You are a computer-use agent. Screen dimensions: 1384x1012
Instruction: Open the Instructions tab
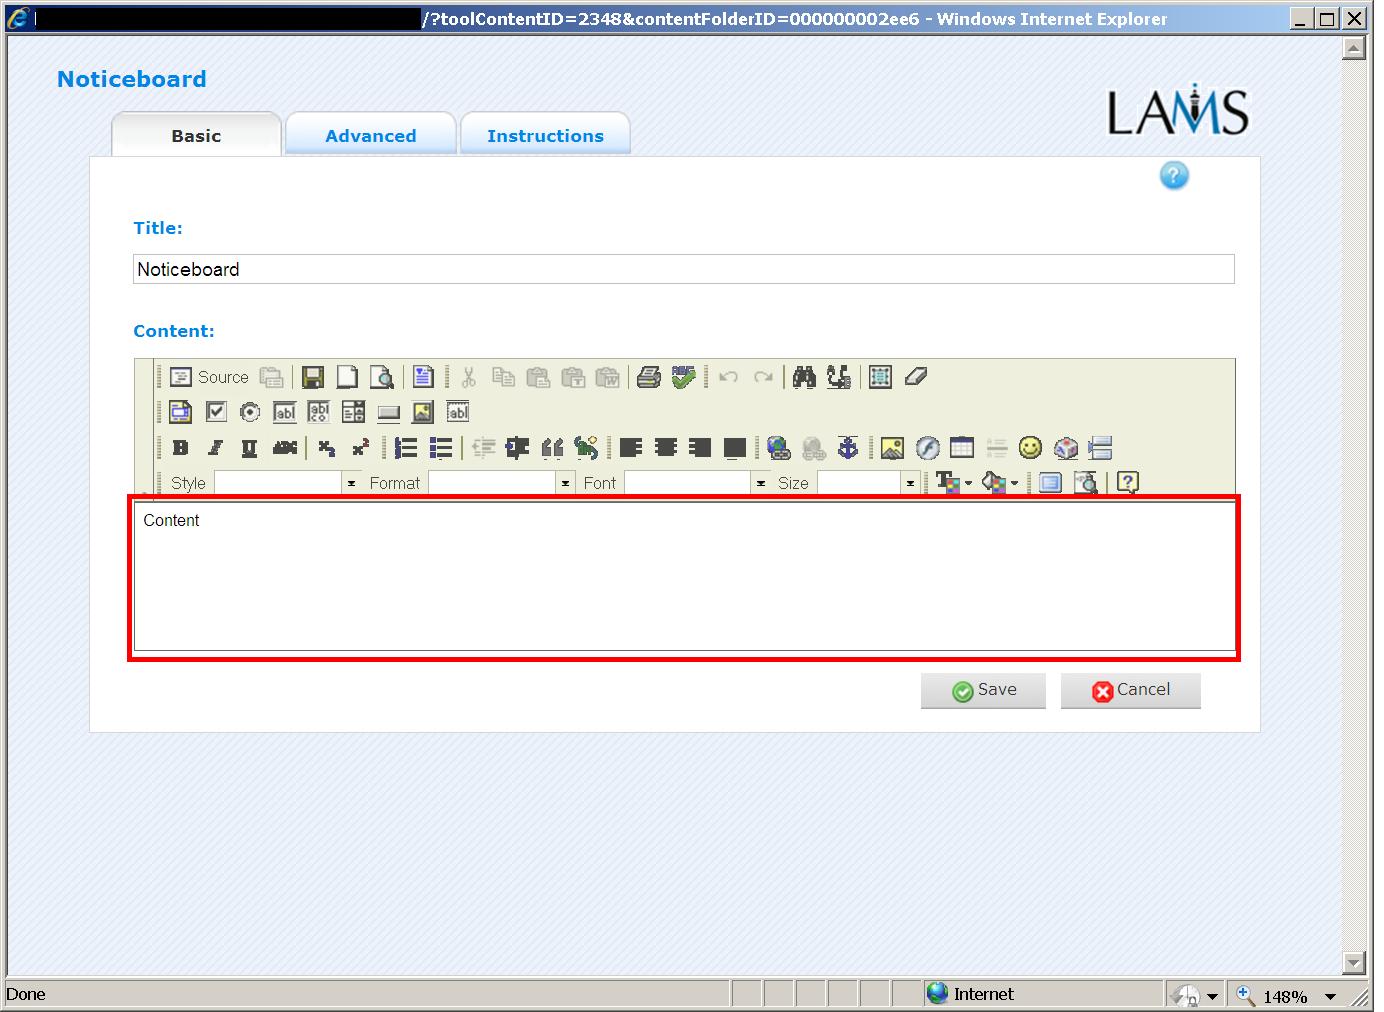545,136
